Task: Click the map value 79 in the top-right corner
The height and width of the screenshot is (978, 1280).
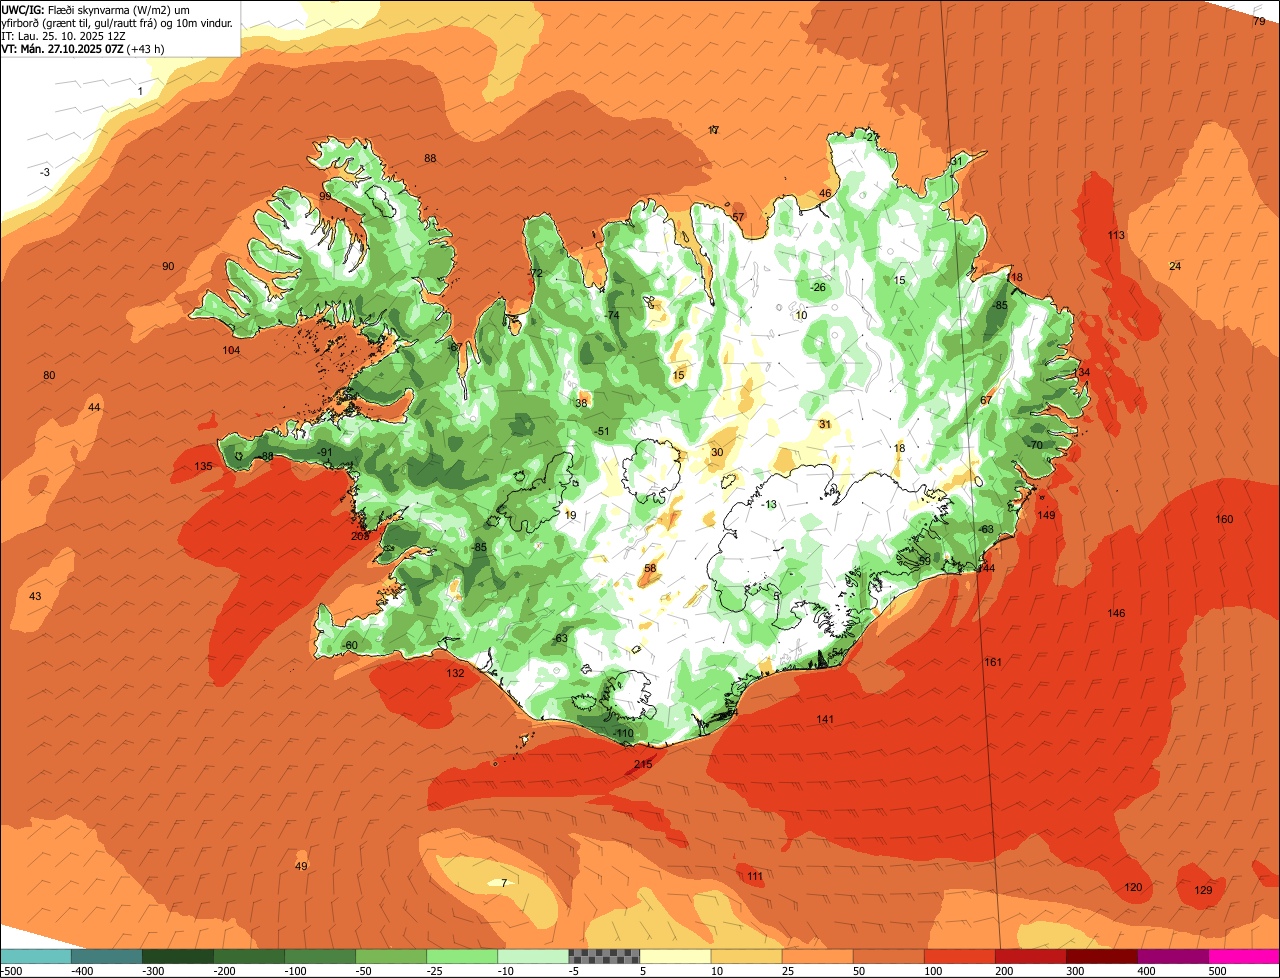Action: click(x=1259, y=21)
